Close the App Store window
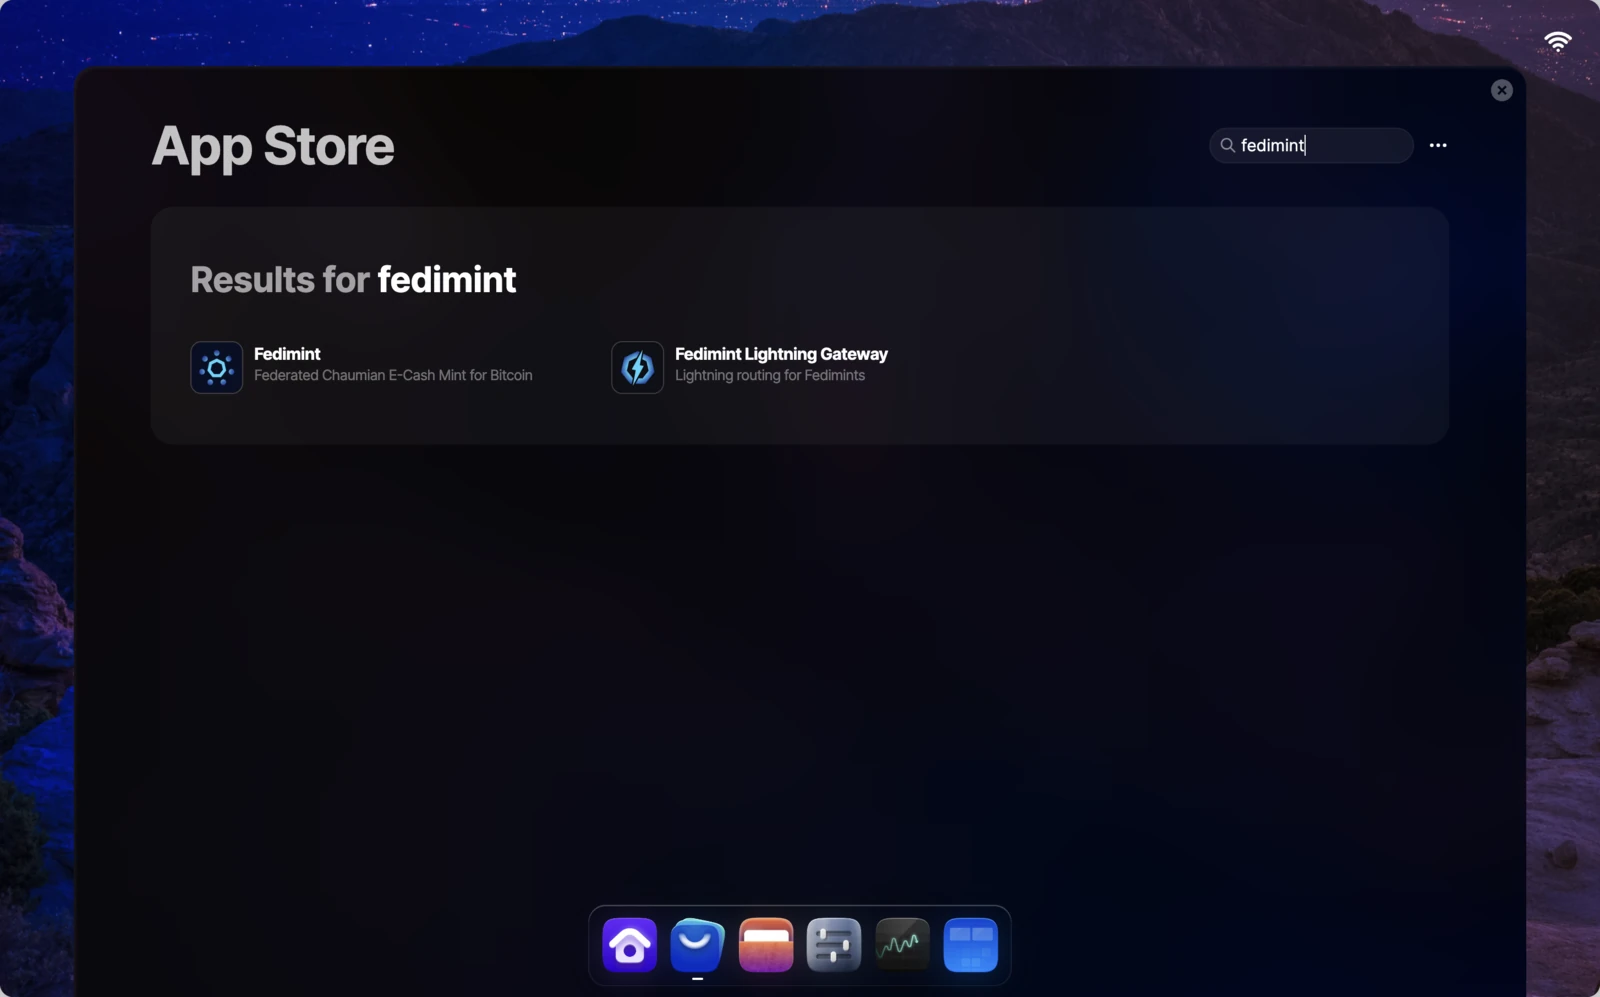The image size is (1600, 997). (1502, 90)
